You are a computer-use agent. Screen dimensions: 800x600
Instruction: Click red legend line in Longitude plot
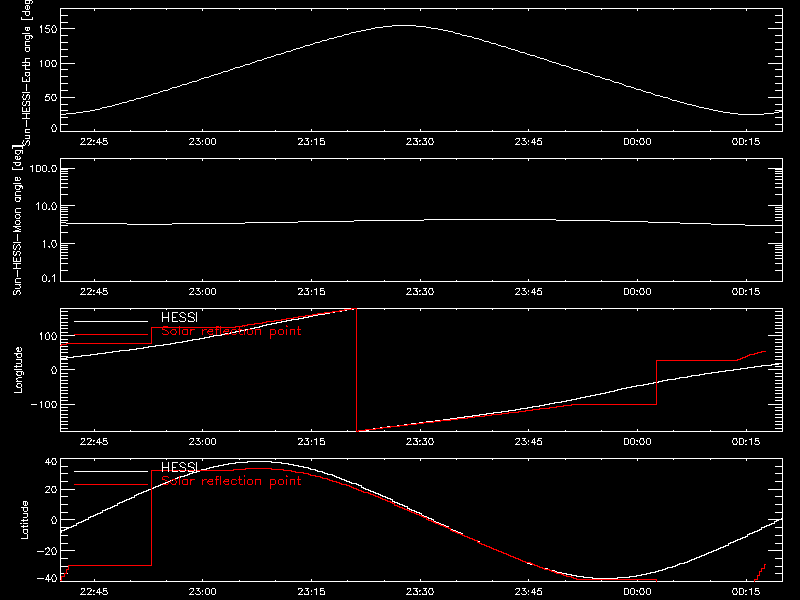[111, 335]
